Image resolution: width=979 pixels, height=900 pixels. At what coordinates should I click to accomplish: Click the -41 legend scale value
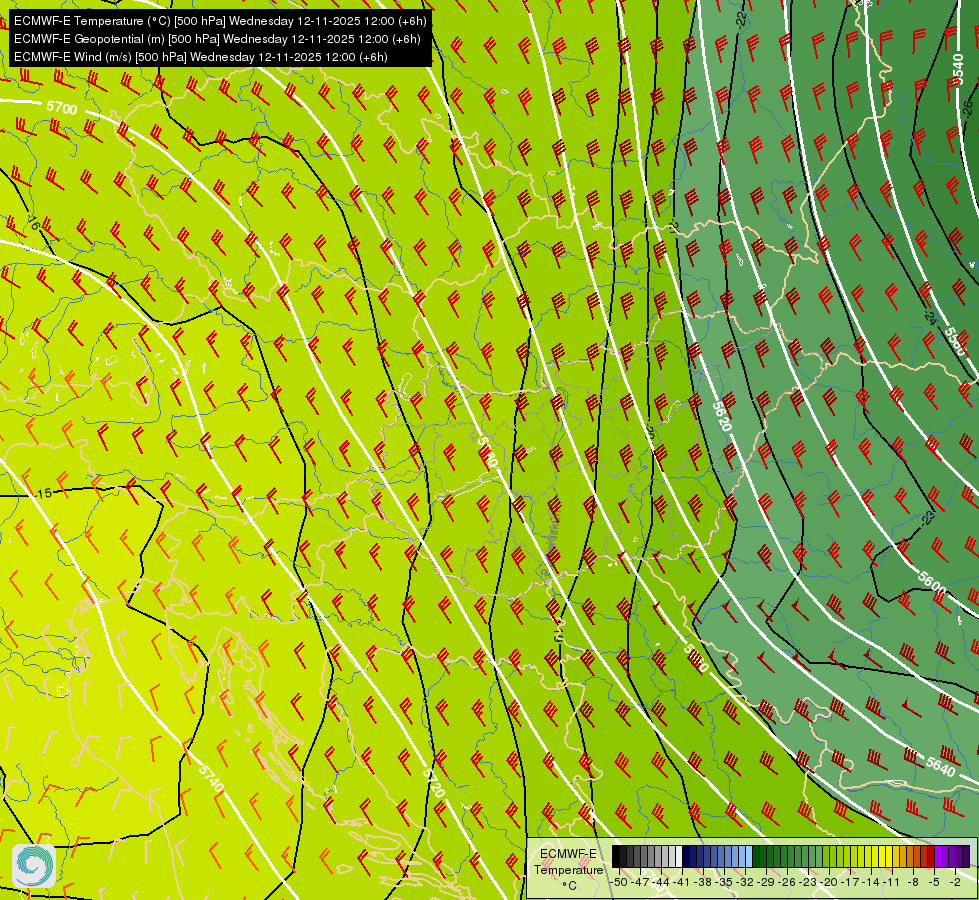[681, 883]
